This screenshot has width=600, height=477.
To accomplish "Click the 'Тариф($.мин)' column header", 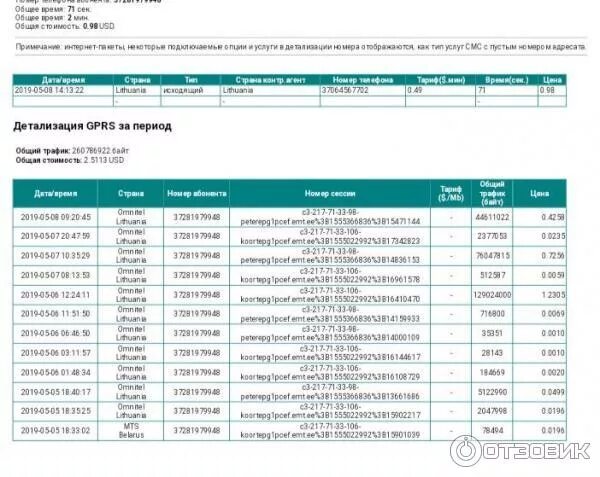I will click(x=440, y=80).
